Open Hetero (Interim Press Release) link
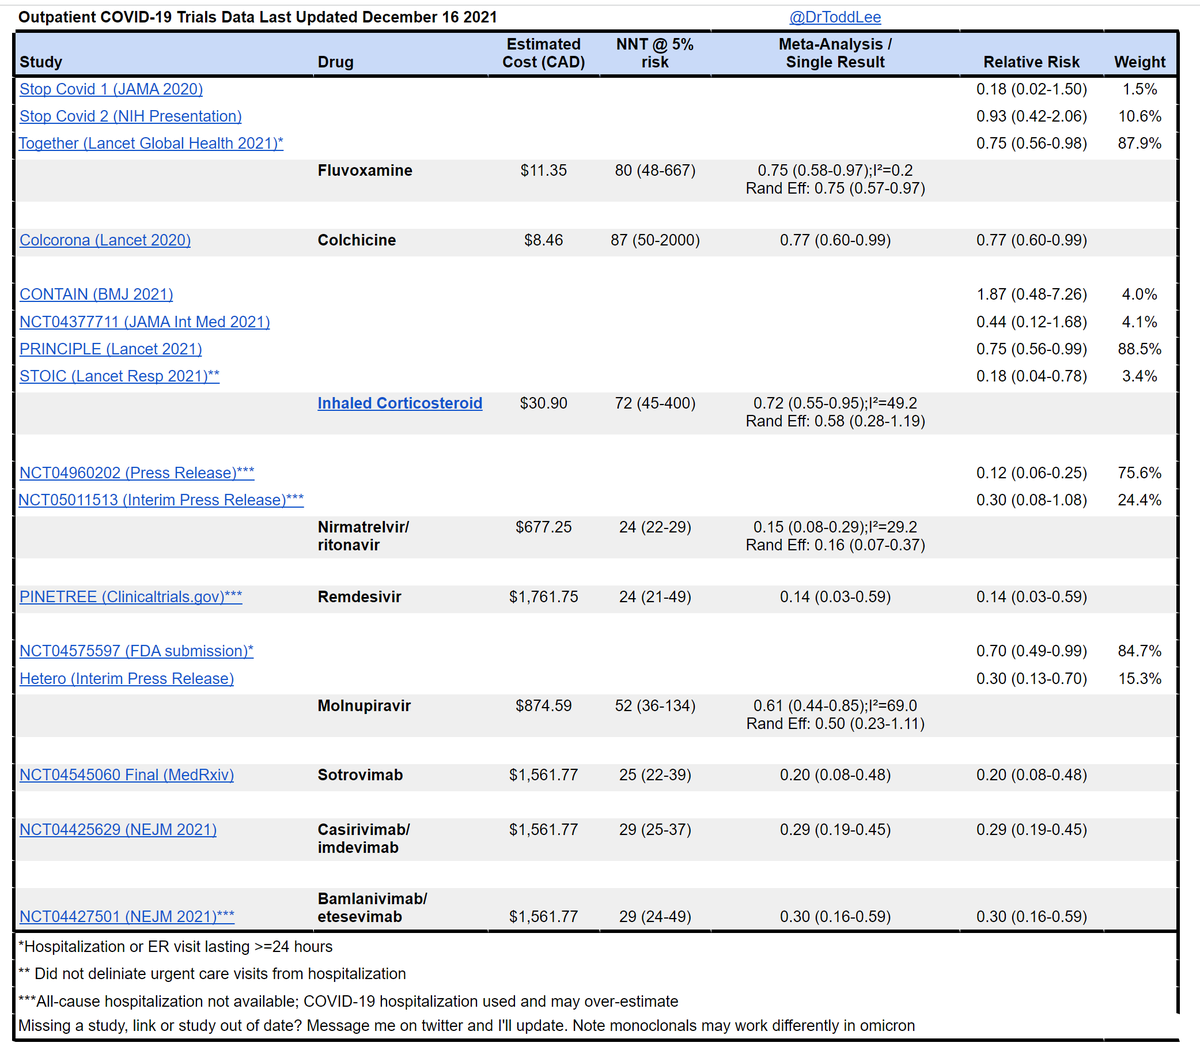The width and height of the screenshot is (1200, 1054). [x=126, y=679]
